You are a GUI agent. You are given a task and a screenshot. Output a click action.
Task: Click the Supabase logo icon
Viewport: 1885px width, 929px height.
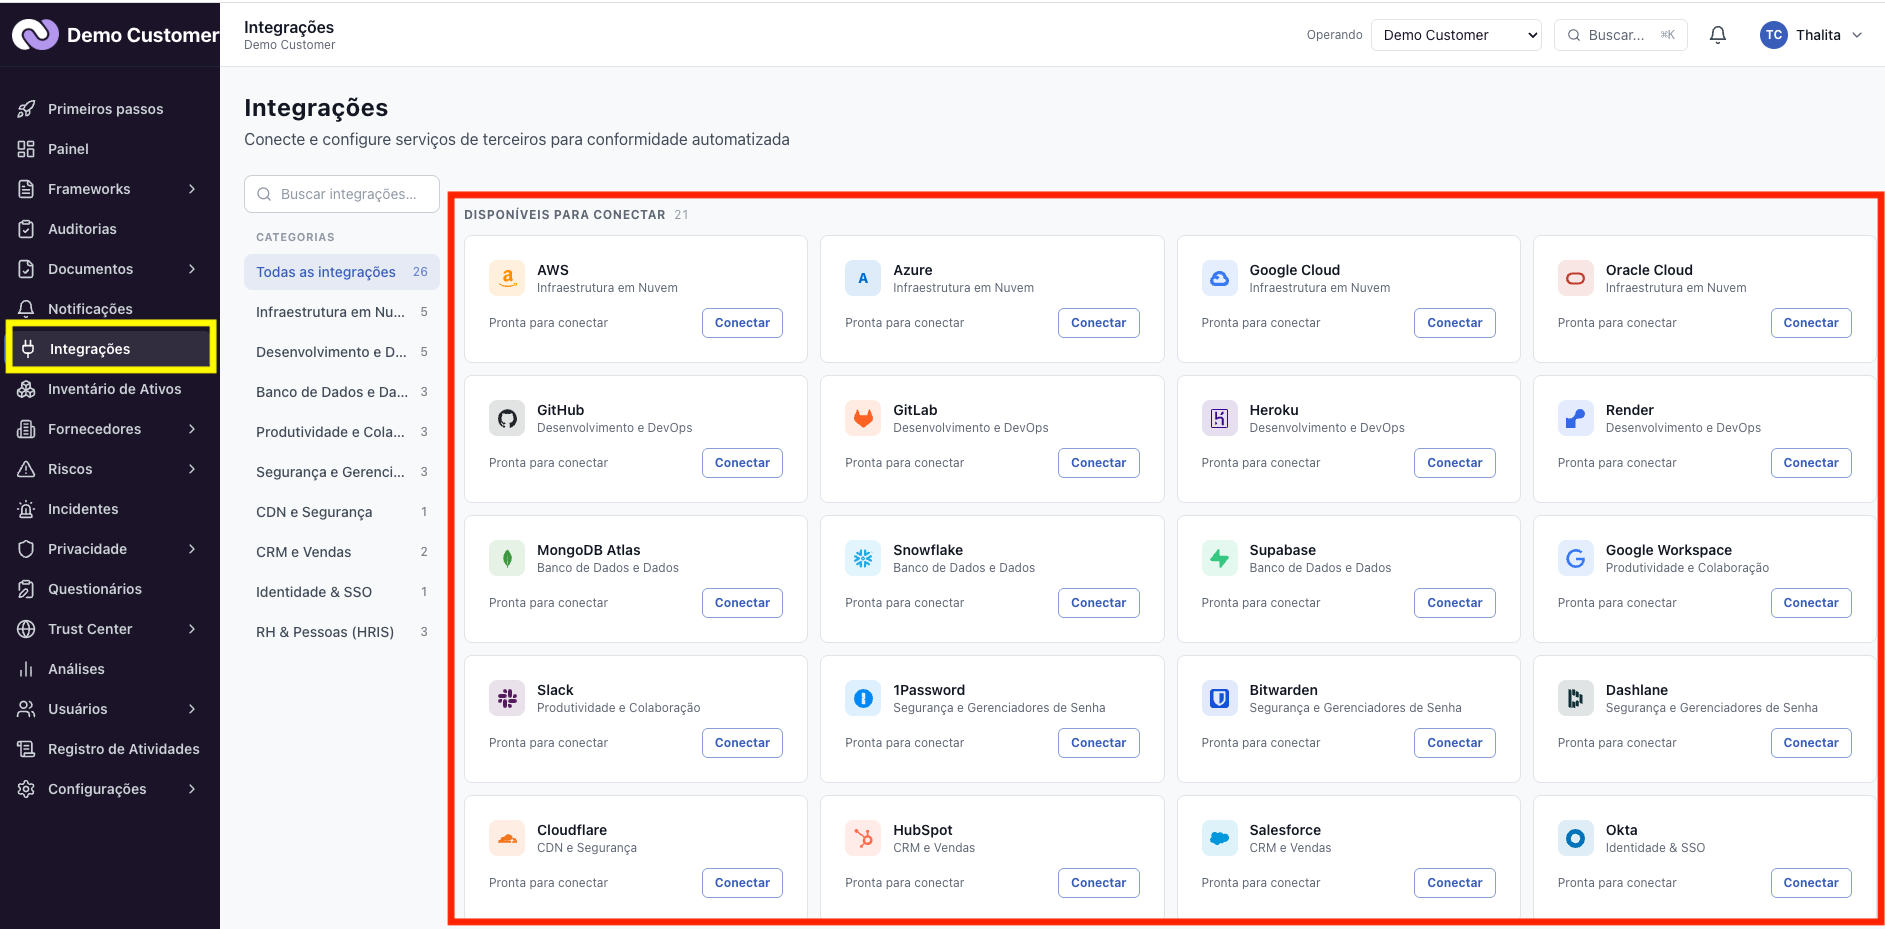[1219, 558]
